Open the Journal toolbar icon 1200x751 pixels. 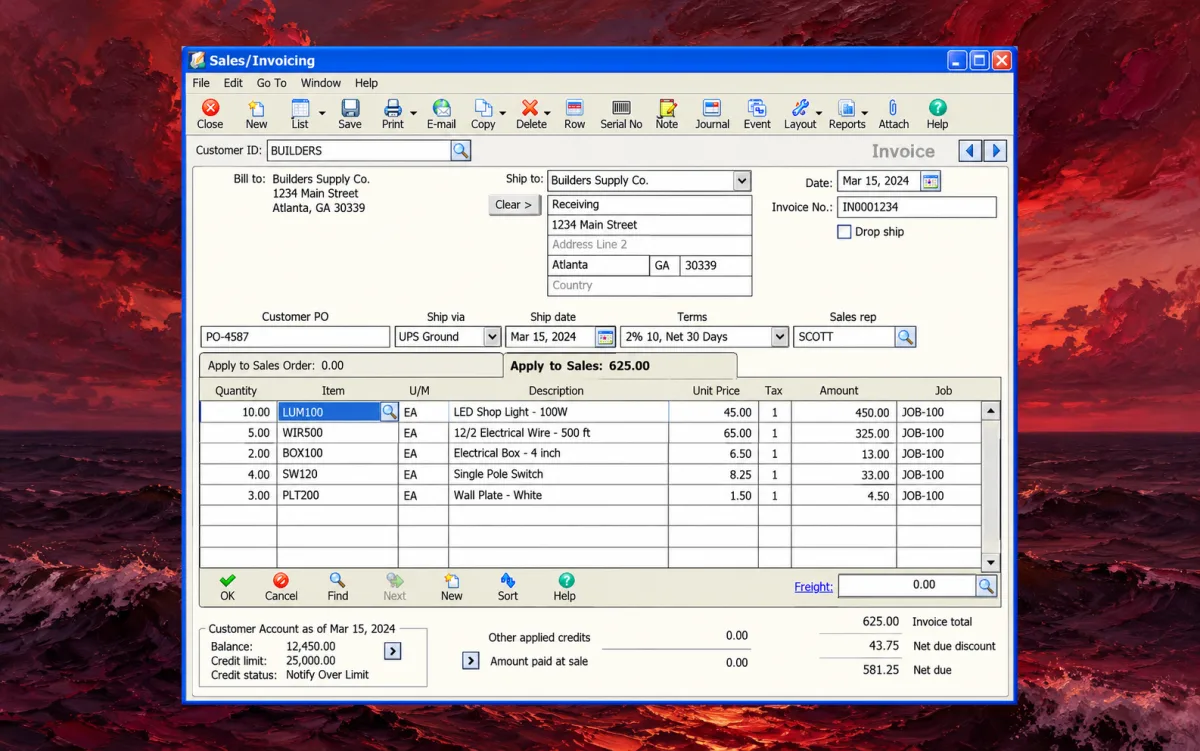[712, 108]
